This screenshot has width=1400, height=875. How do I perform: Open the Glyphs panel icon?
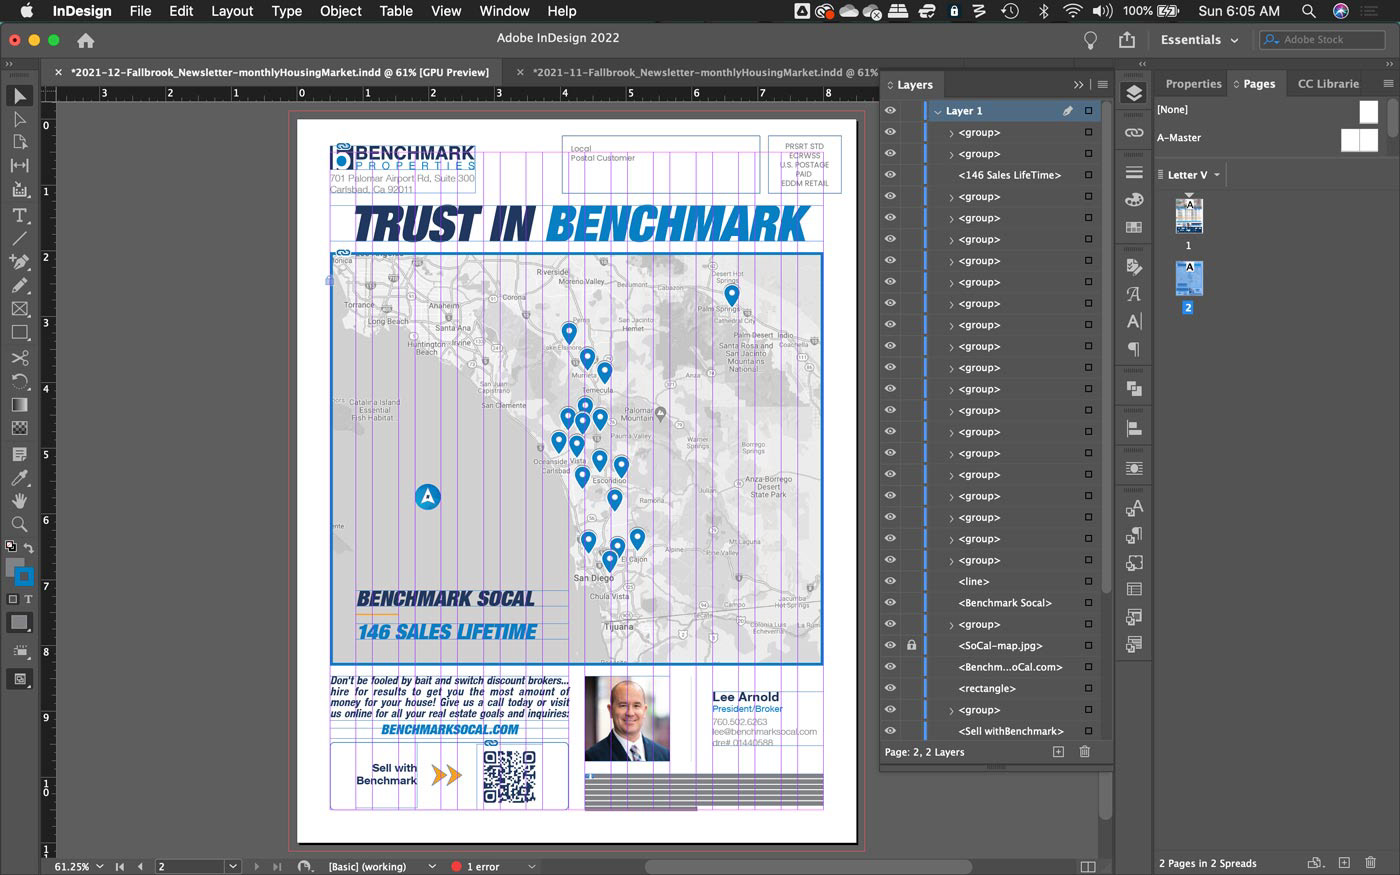tap(1133, 294)
